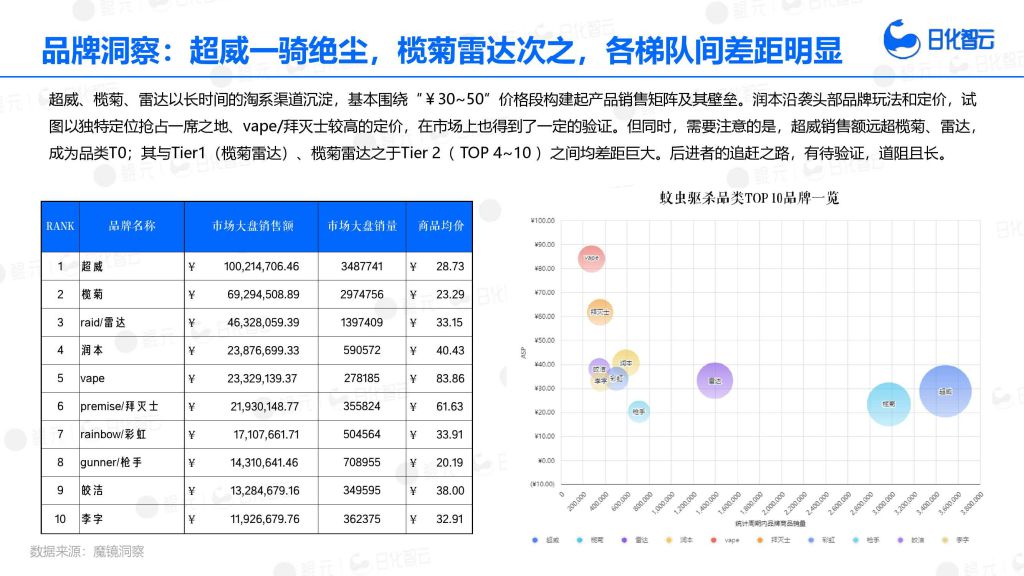Image resolution: width=1024 pixels, height=576 pixels.
Task: Click the data source note 数据来源：魔镜洞察
Action: (x=87, y=552)
